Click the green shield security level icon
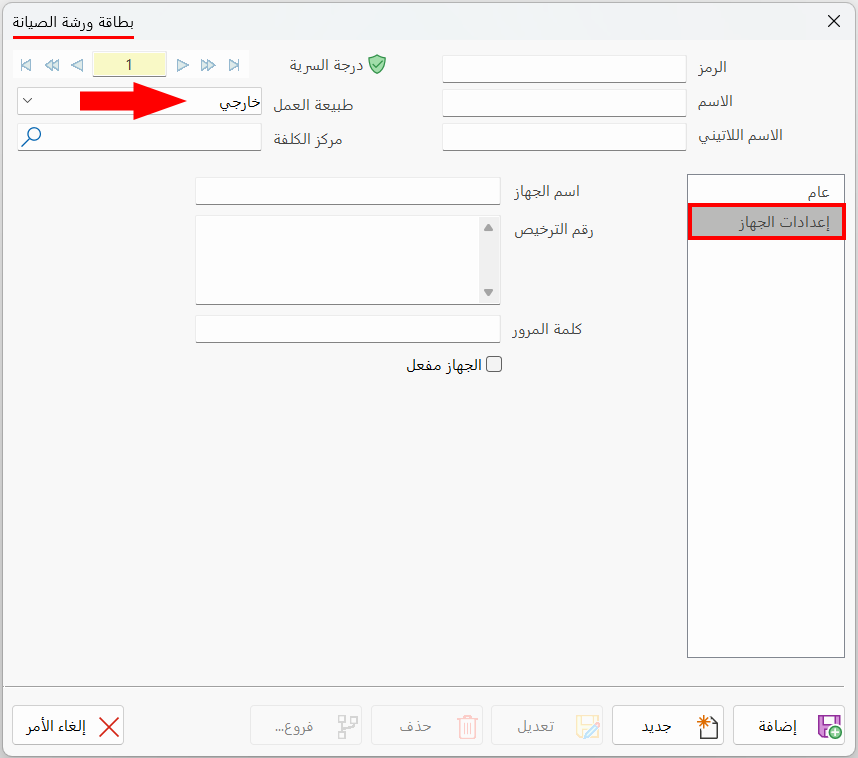Image resolution: width=858 pixels, height=758 pixels. pos(377,65)
